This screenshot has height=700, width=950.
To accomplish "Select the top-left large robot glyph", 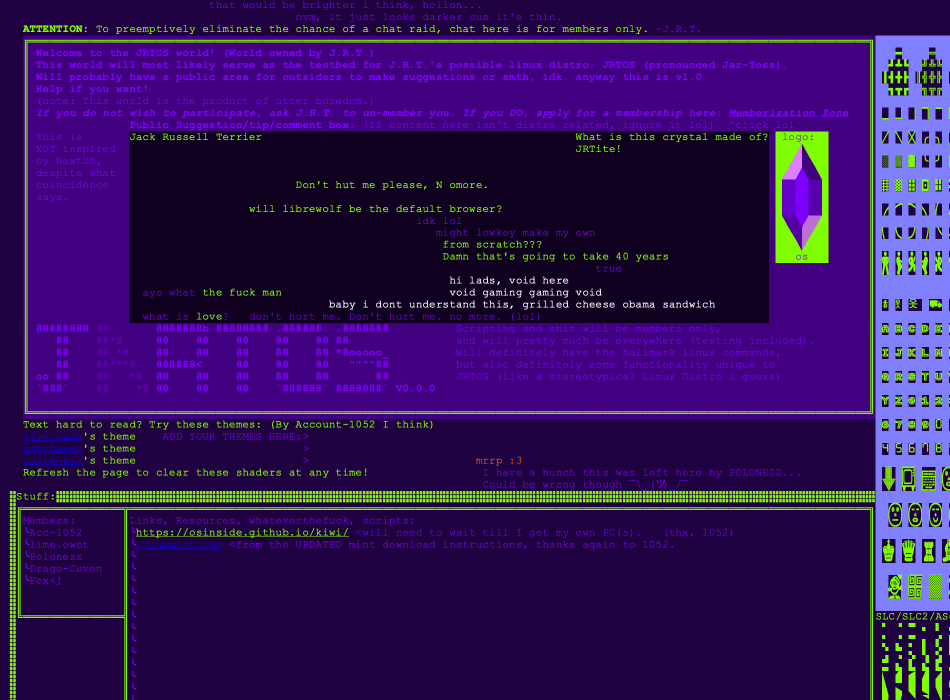I will pos(896,71).
